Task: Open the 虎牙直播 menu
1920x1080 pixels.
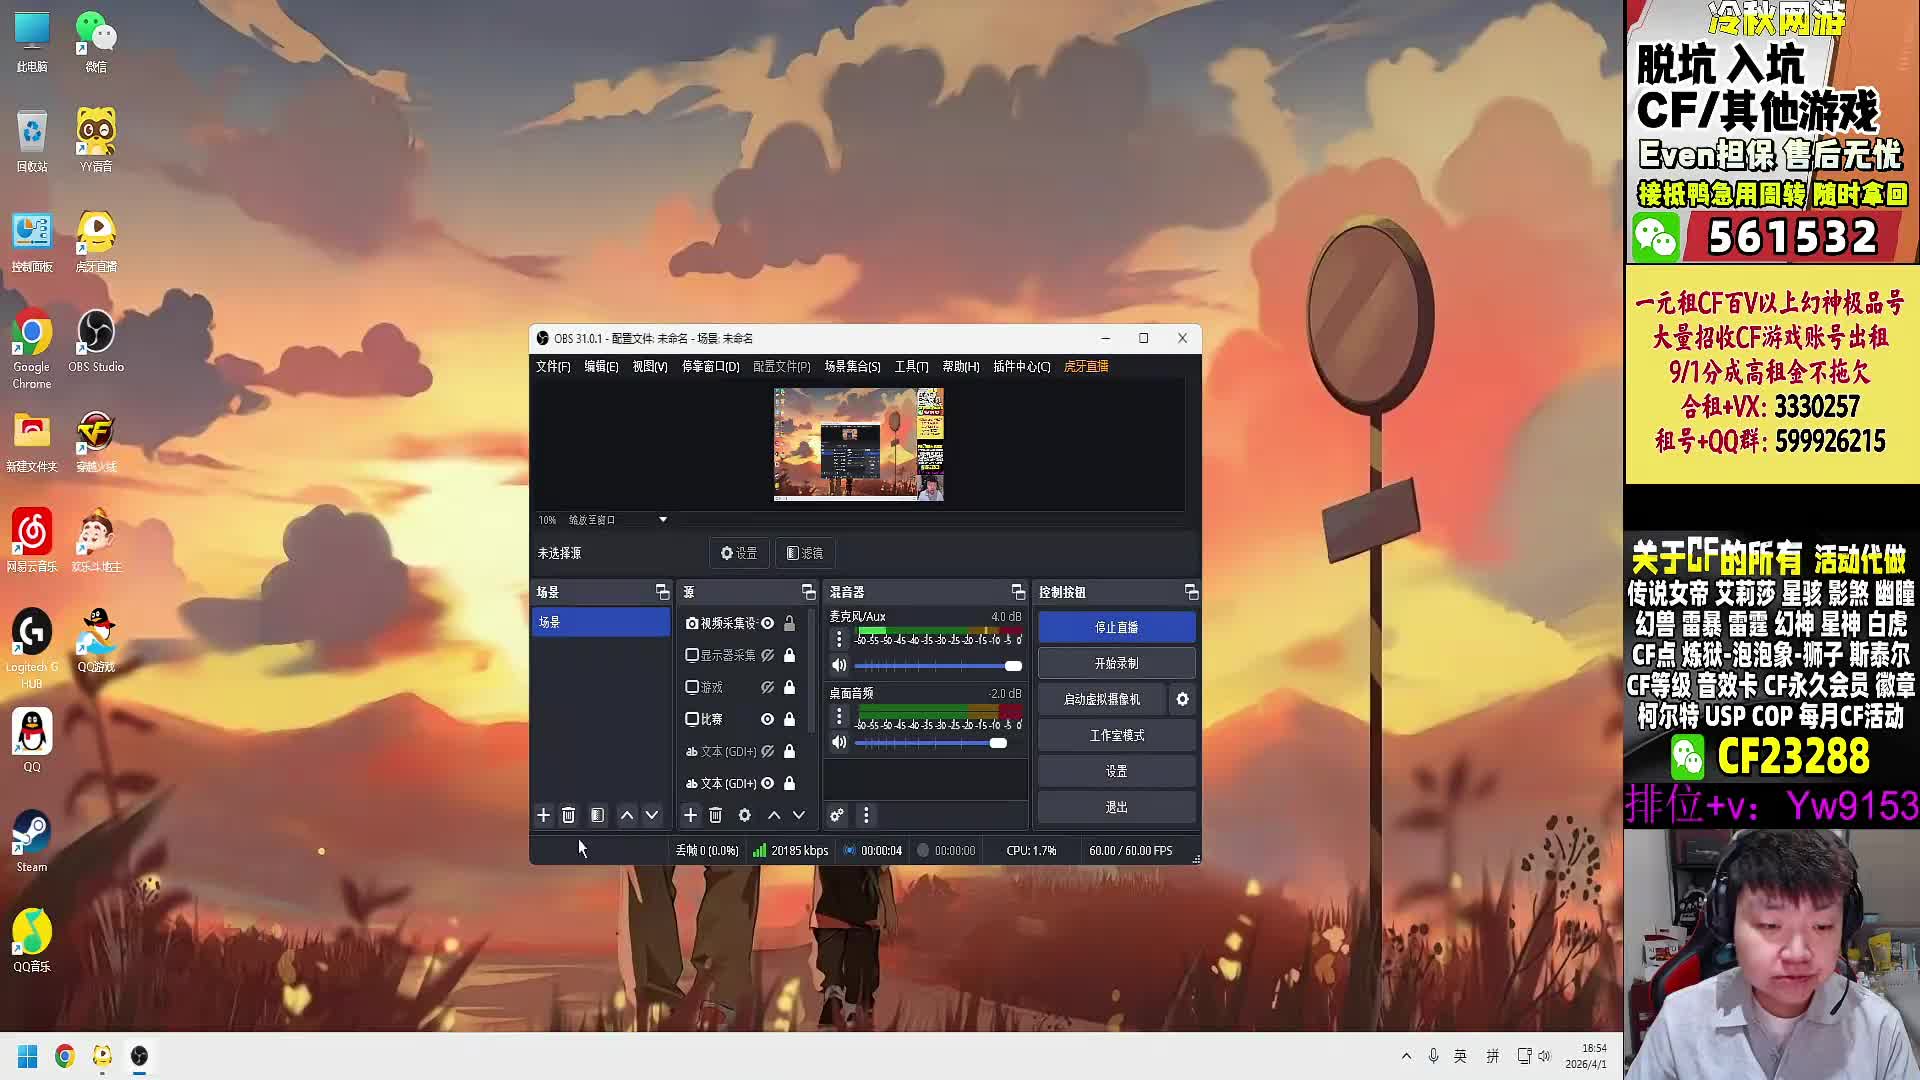Action: tap(1085, 367)
